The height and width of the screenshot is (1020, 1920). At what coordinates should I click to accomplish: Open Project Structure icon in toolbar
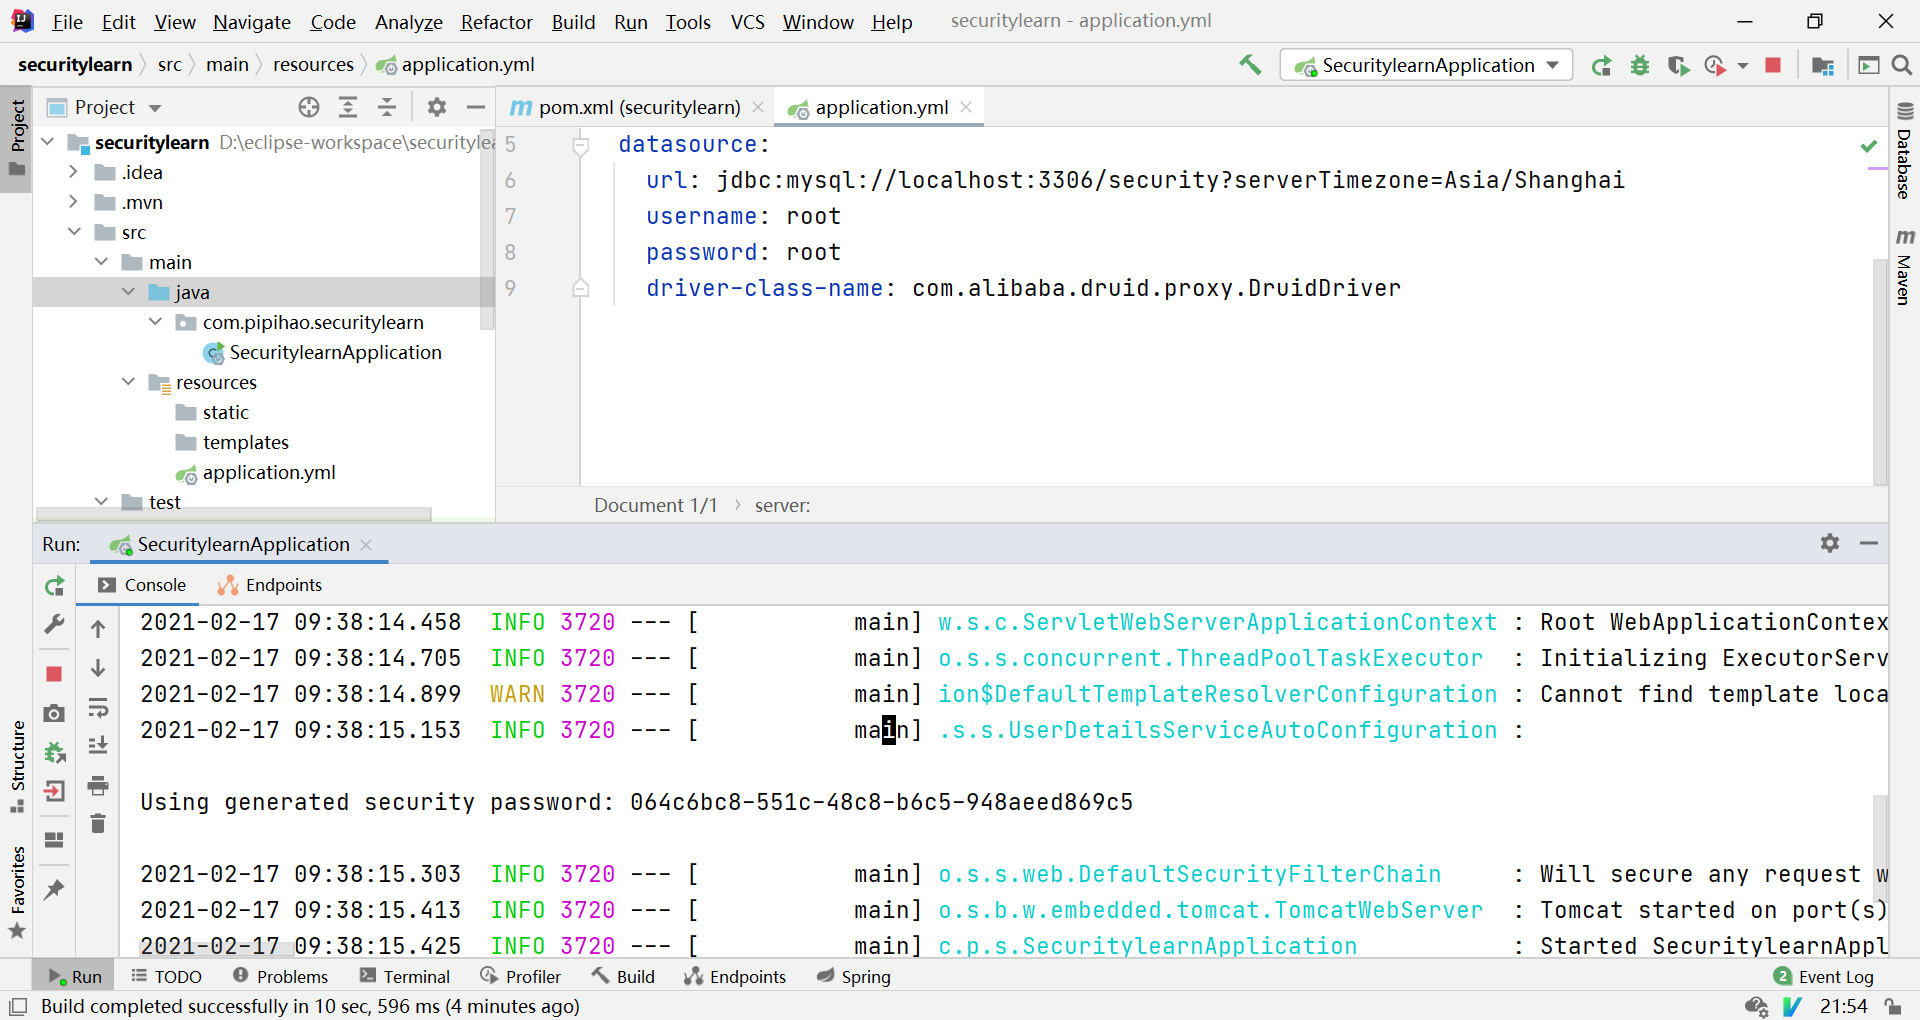click(x=1823, y=66)
